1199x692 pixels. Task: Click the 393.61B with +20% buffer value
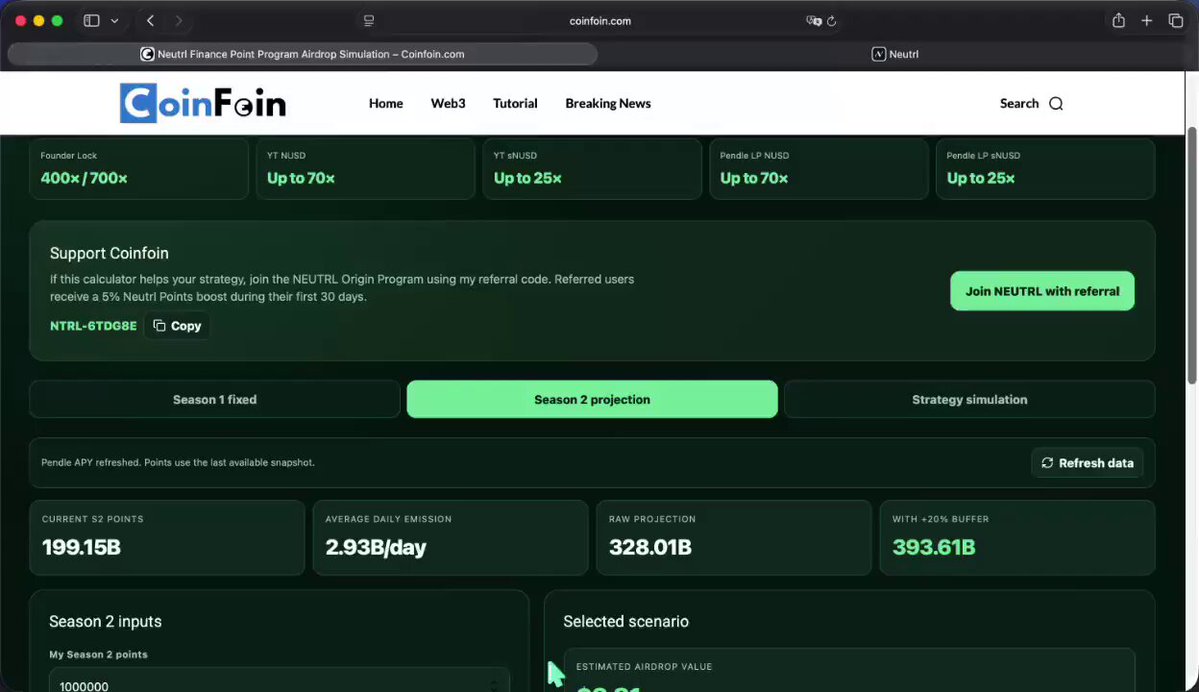coord(934,547)
